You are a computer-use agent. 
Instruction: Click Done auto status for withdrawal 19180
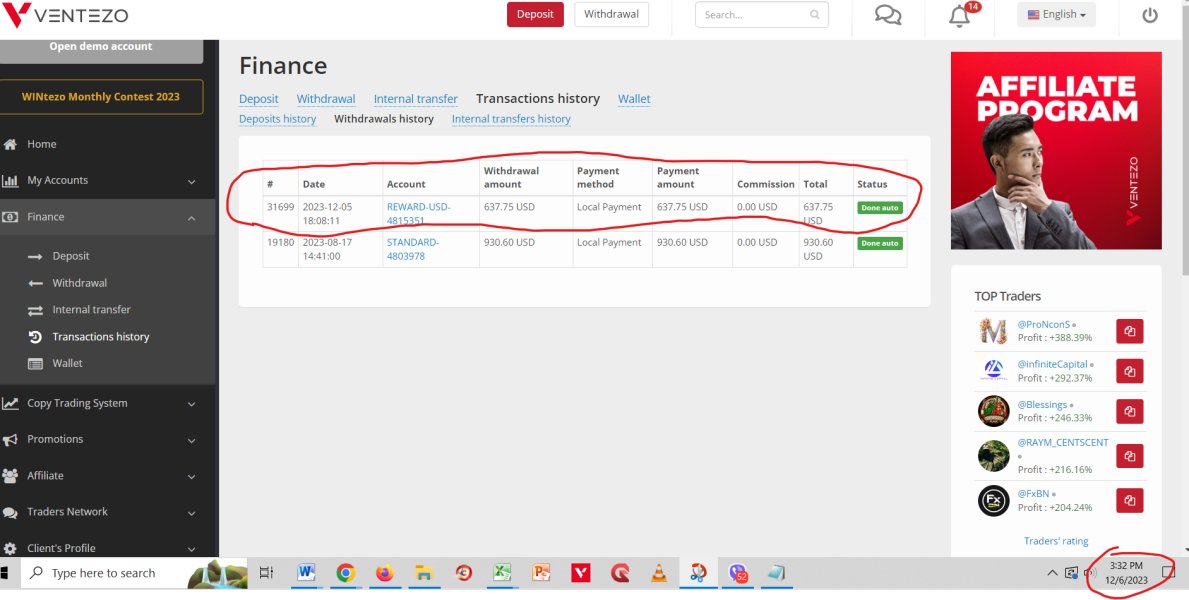click(880, 243)
